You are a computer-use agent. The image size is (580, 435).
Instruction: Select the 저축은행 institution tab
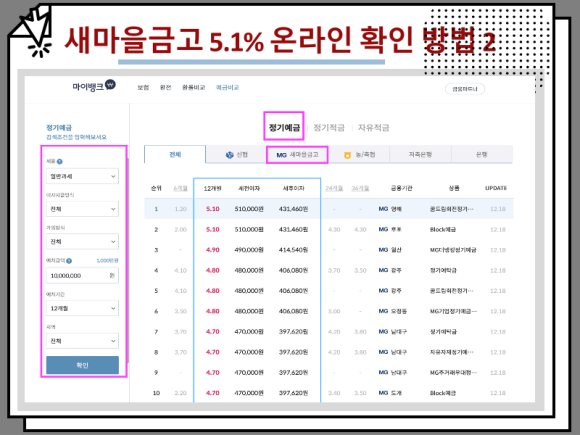(x=420, y=155)
